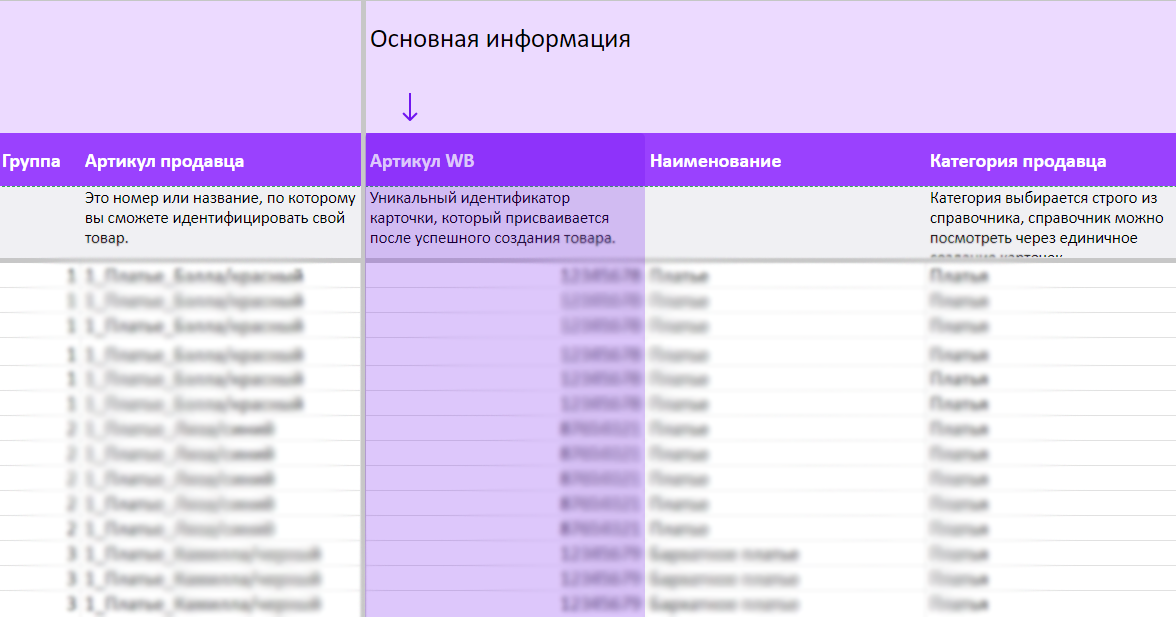Click first data row's 'Артикул продавца' cell

tap(220, 274)
